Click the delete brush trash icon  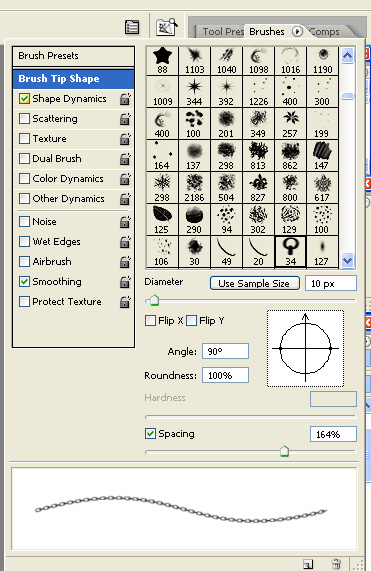[336, 564]
